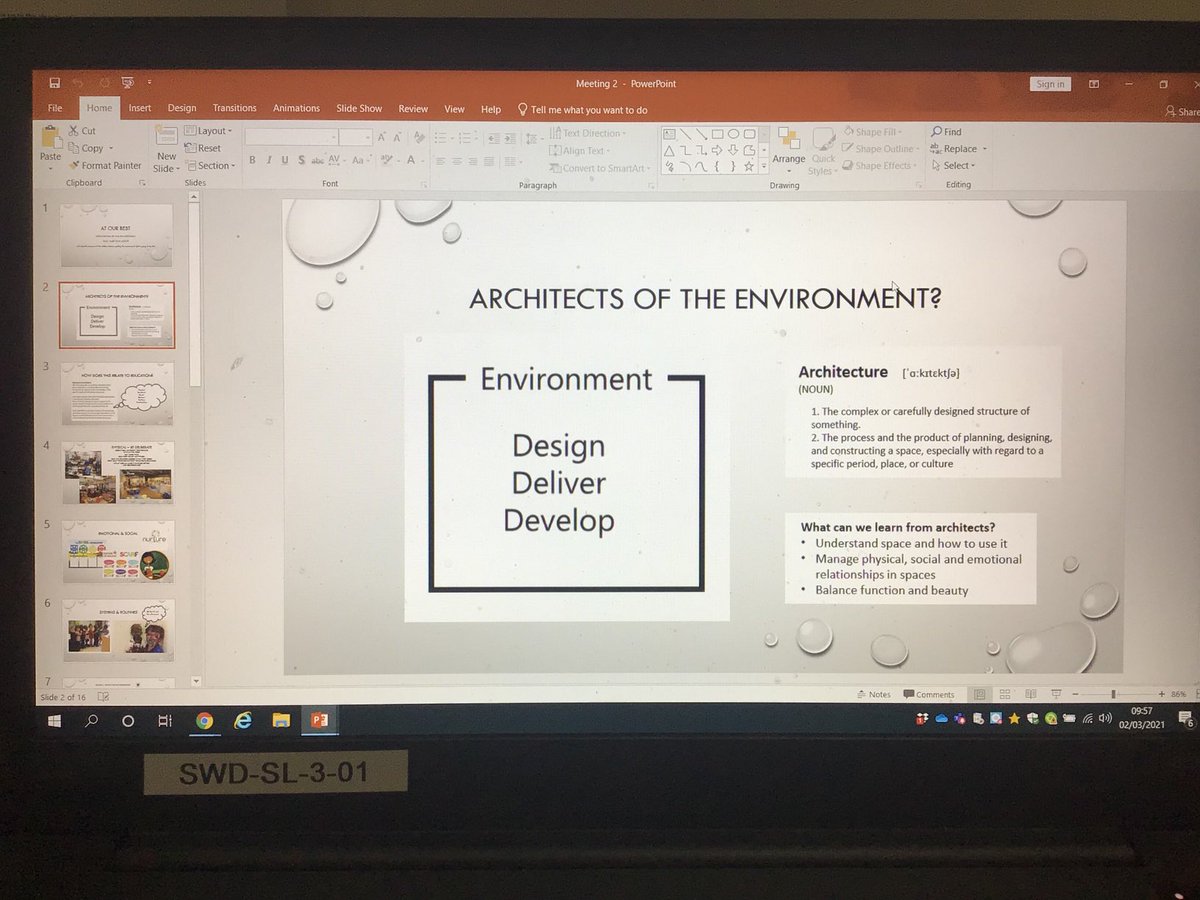The height and width of the screenshot is (900, 1200).
Task: Start Slide Show from status bar icon
Action: pos(1056,694)
